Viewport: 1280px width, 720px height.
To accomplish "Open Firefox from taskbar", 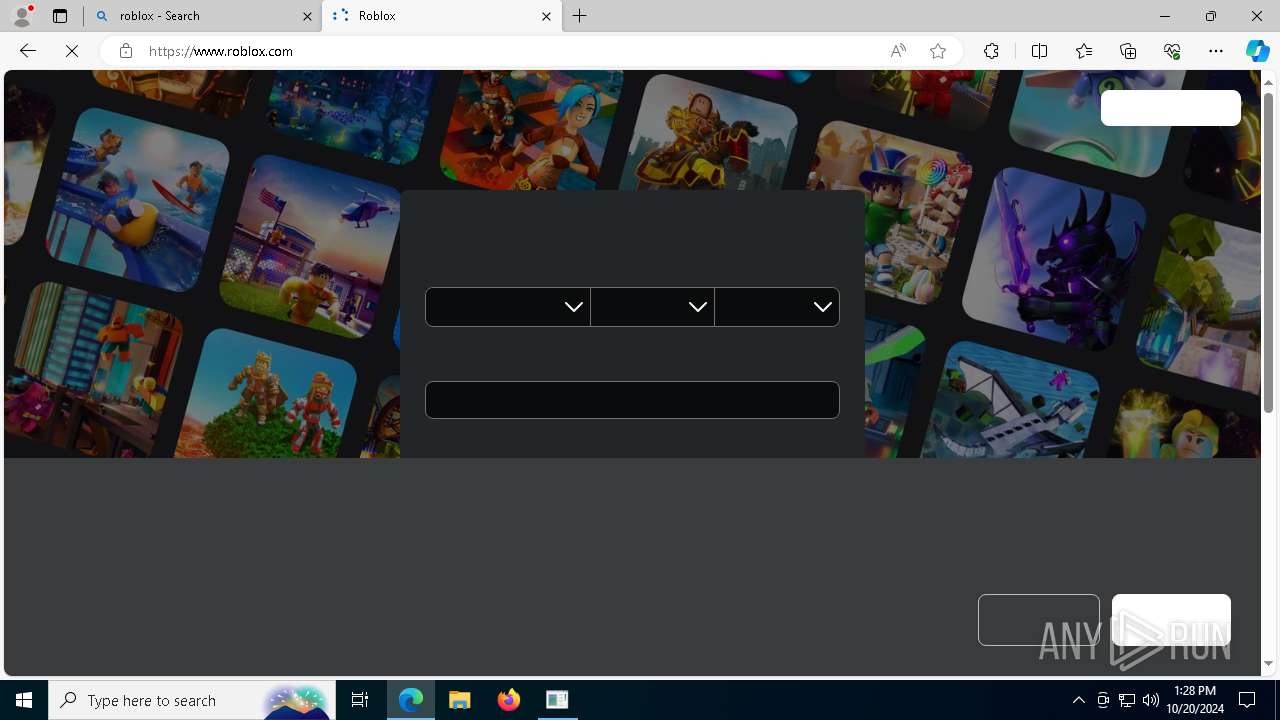I will point(509,700).
